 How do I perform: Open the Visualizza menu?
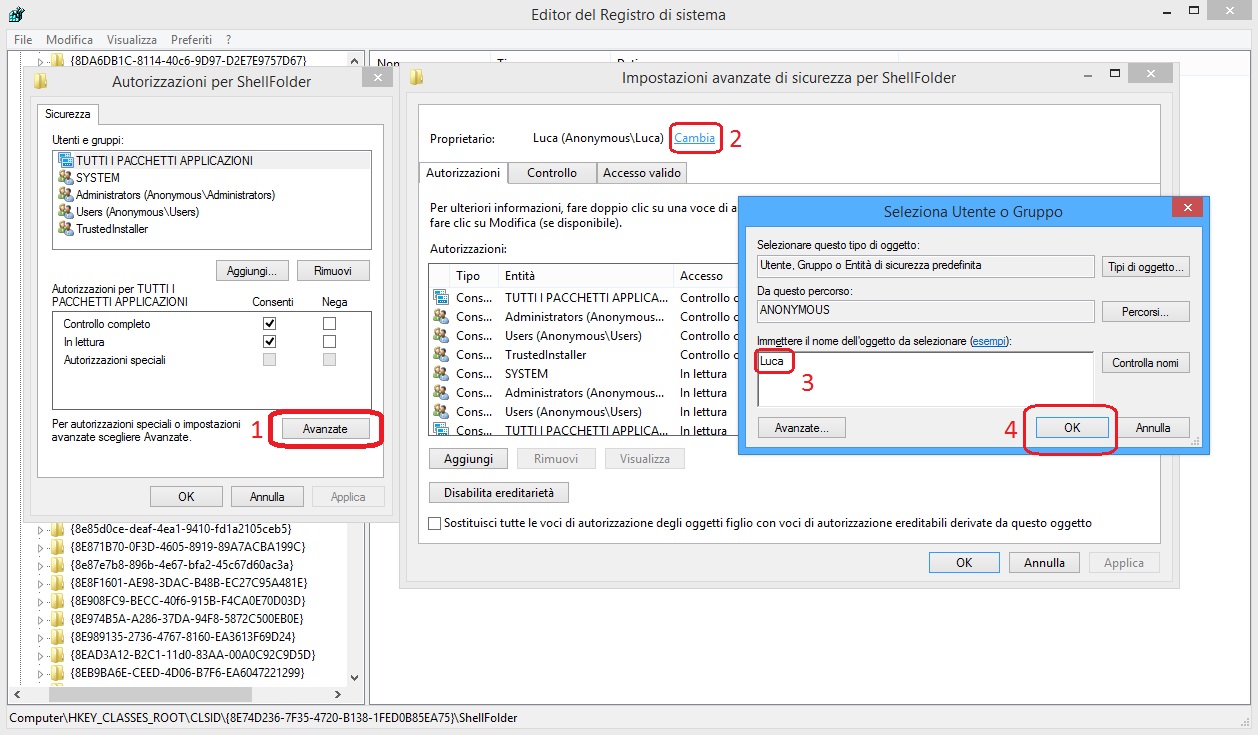pos(132,40)
